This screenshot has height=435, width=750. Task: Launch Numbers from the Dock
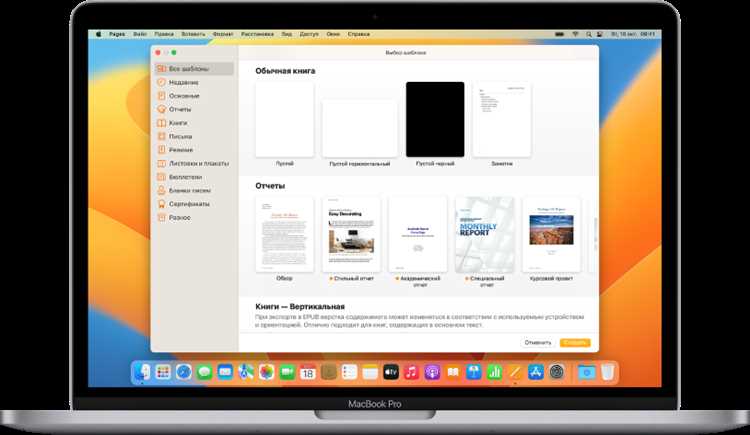click(x=494, y=372)
